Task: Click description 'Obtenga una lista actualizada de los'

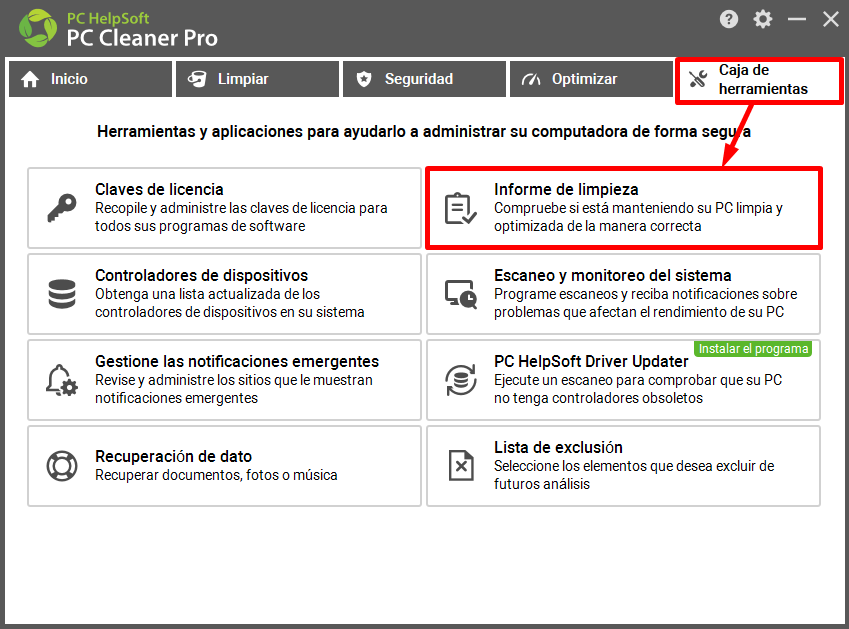Action: coord(230,303)
